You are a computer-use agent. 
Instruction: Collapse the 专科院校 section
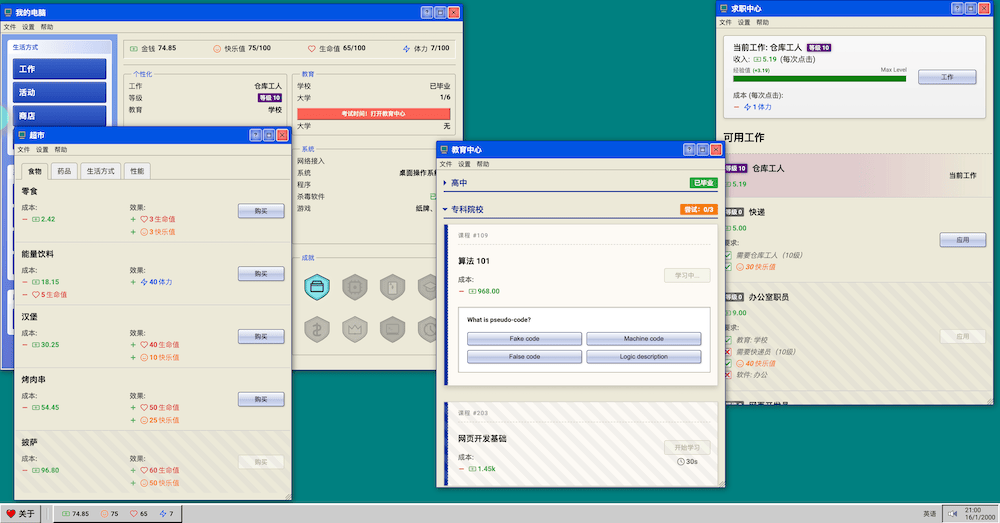[x=445, y=210]
